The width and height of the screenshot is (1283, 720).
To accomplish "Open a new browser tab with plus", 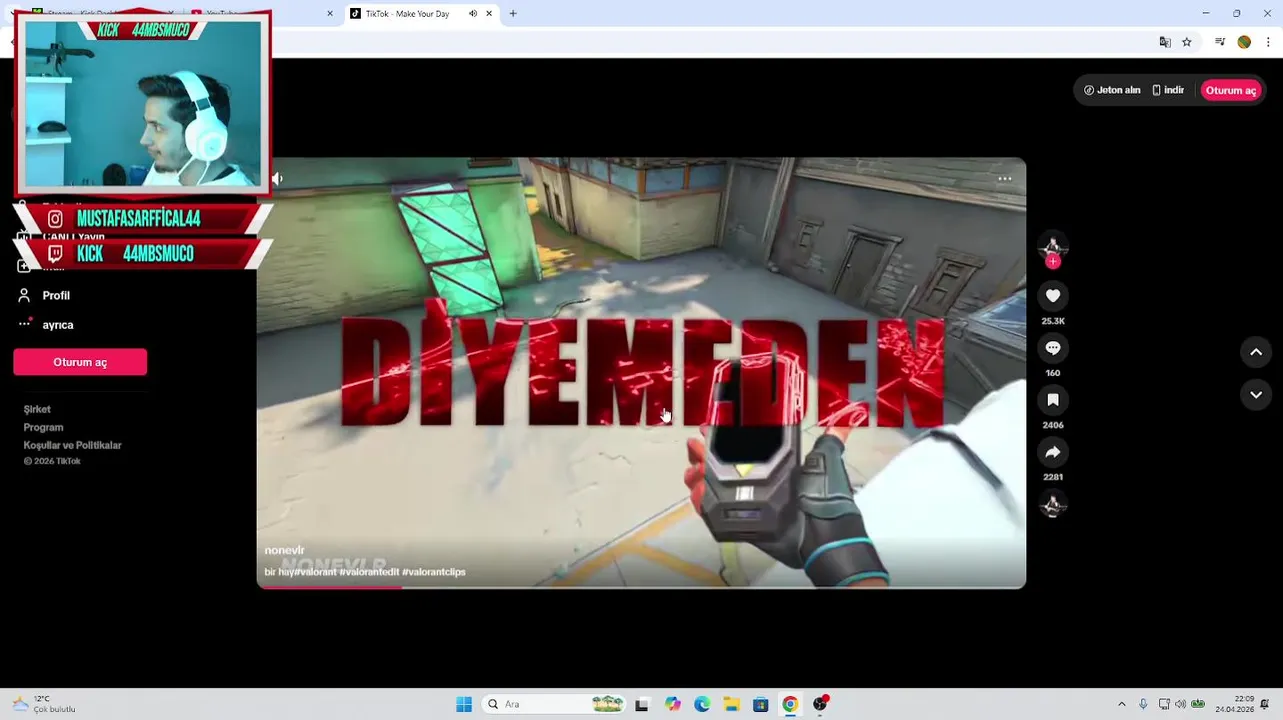I will pos(513,14).
